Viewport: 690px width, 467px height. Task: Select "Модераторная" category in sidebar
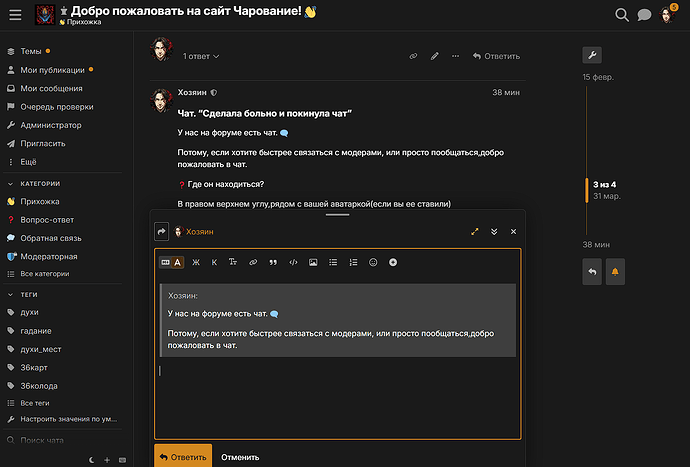49,256
